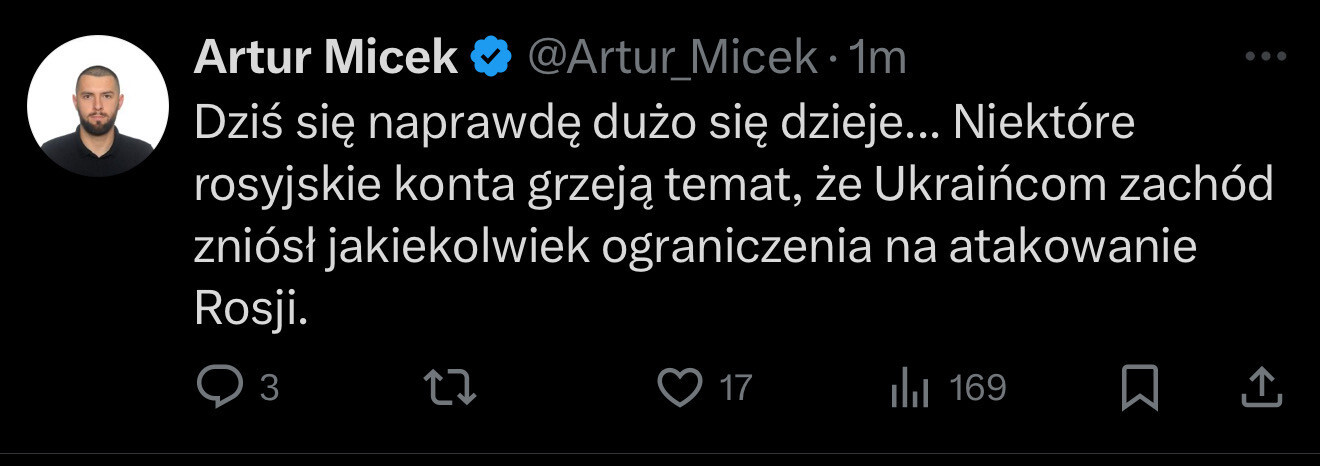Click the blue verified badge
This screenshot has height=466, width=1320.
pos(491,60)
